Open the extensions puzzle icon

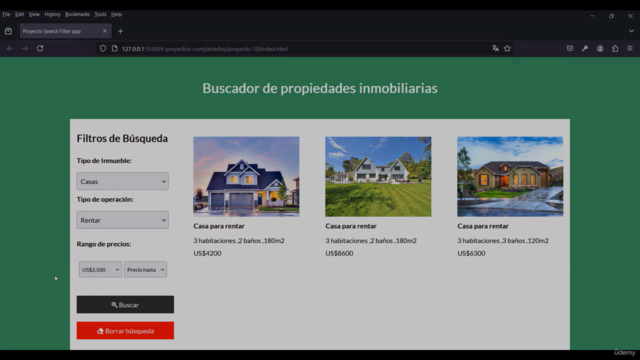coord(615,49)
